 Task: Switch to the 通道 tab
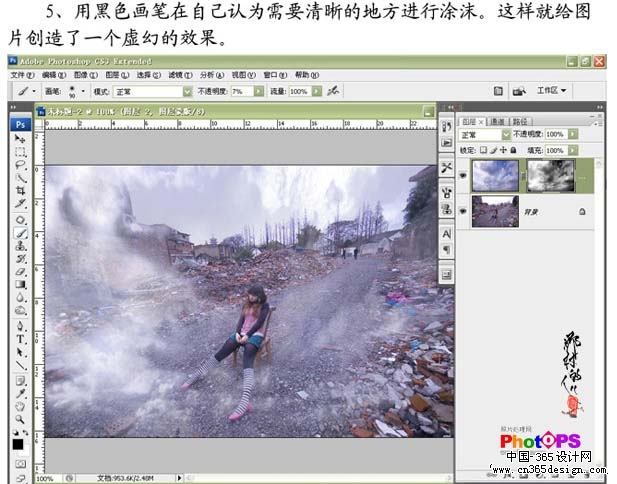point(497,122)
